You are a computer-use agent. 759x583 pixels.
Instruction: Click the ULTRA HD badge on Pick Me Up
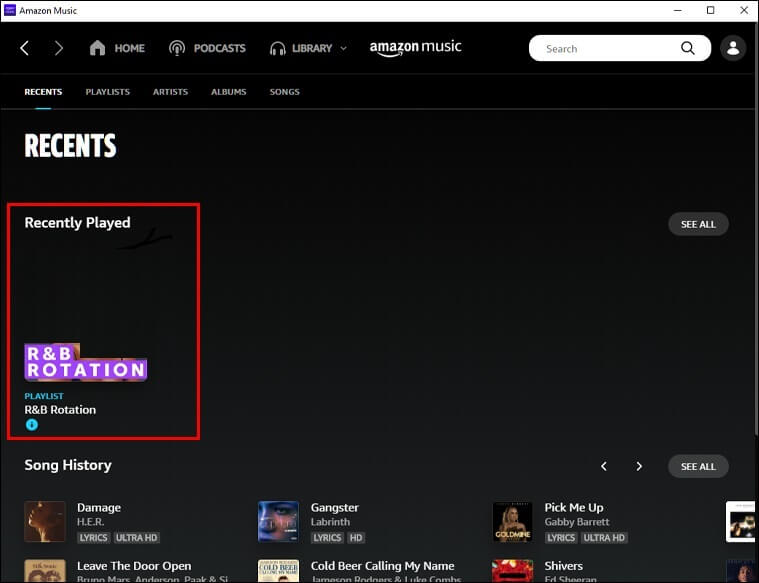pyautogui.click(x=605, y=537)
